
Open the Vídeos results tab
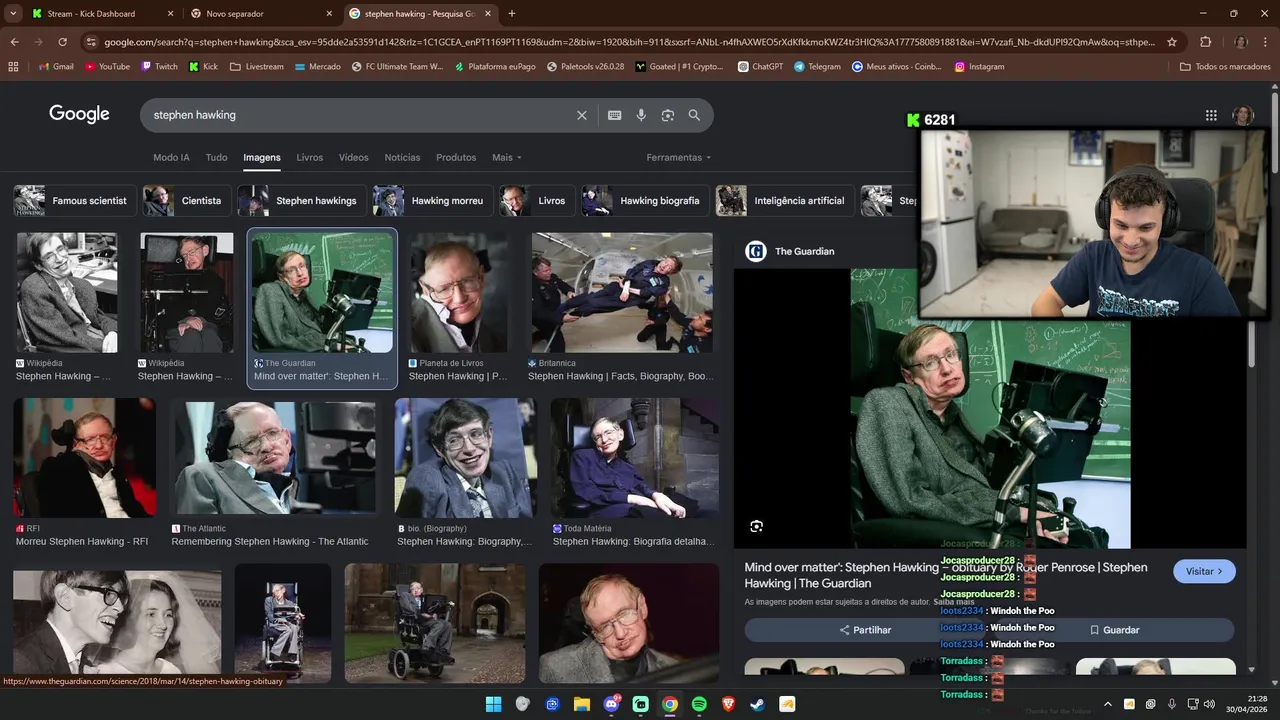(354, 158)
